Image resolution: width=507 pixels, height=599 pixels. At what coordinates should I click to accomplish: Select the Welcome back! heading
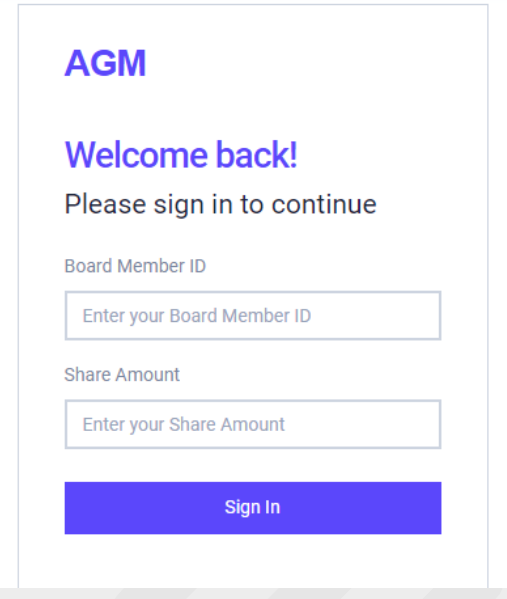[x=181, y=155]
